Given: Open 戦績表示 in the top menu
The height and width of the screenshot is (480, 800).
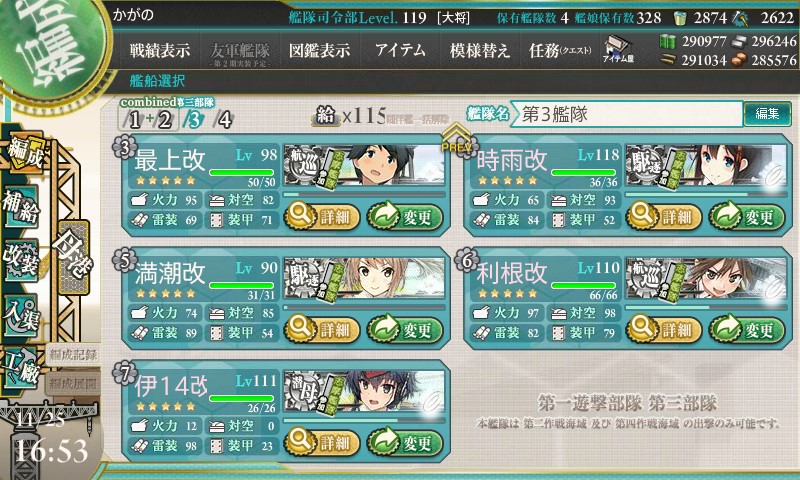Looking at the screenshot, I should 160,50.
